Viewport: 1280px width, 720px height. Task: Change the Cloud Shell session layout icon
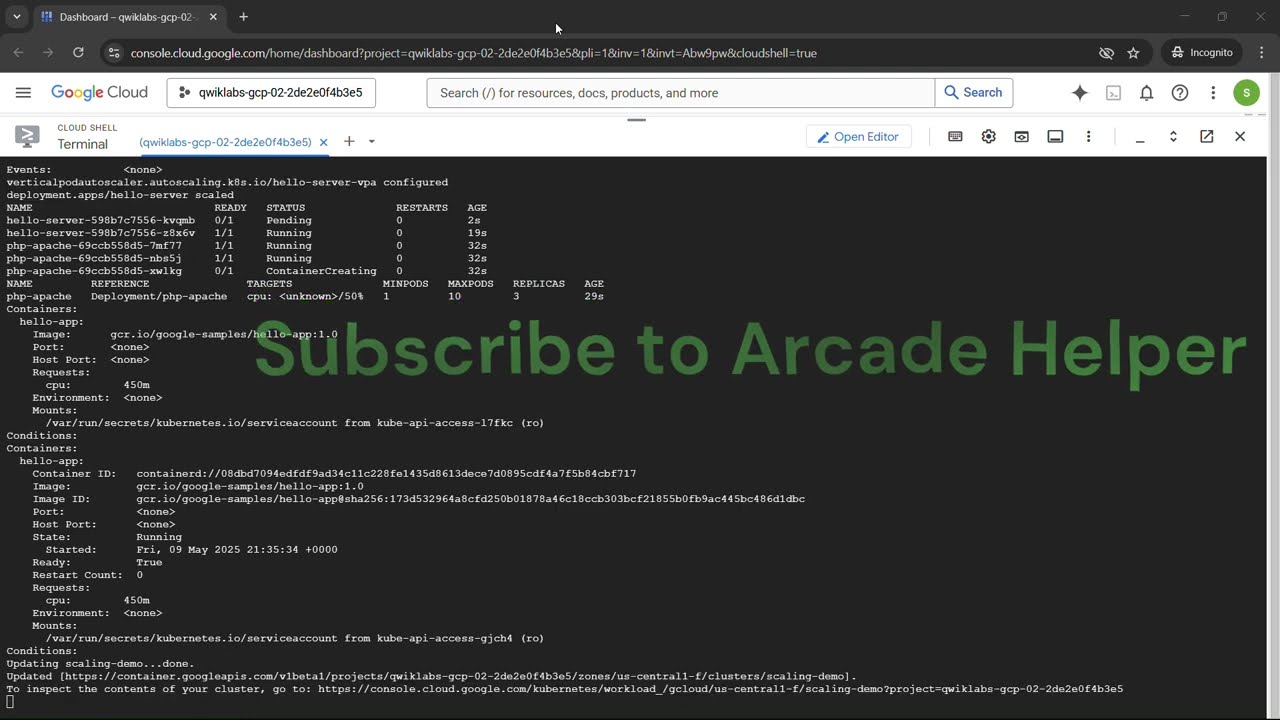(1055, 137)
